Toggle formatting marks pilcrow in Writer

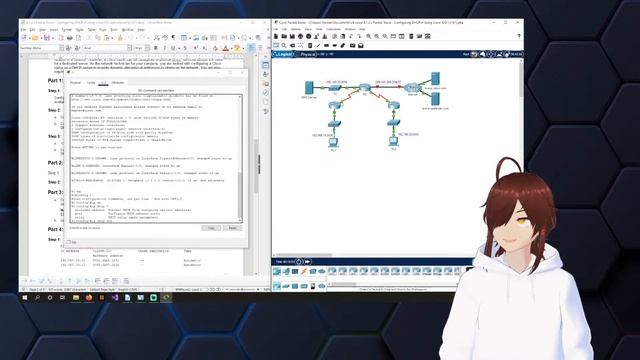(173, 38)
